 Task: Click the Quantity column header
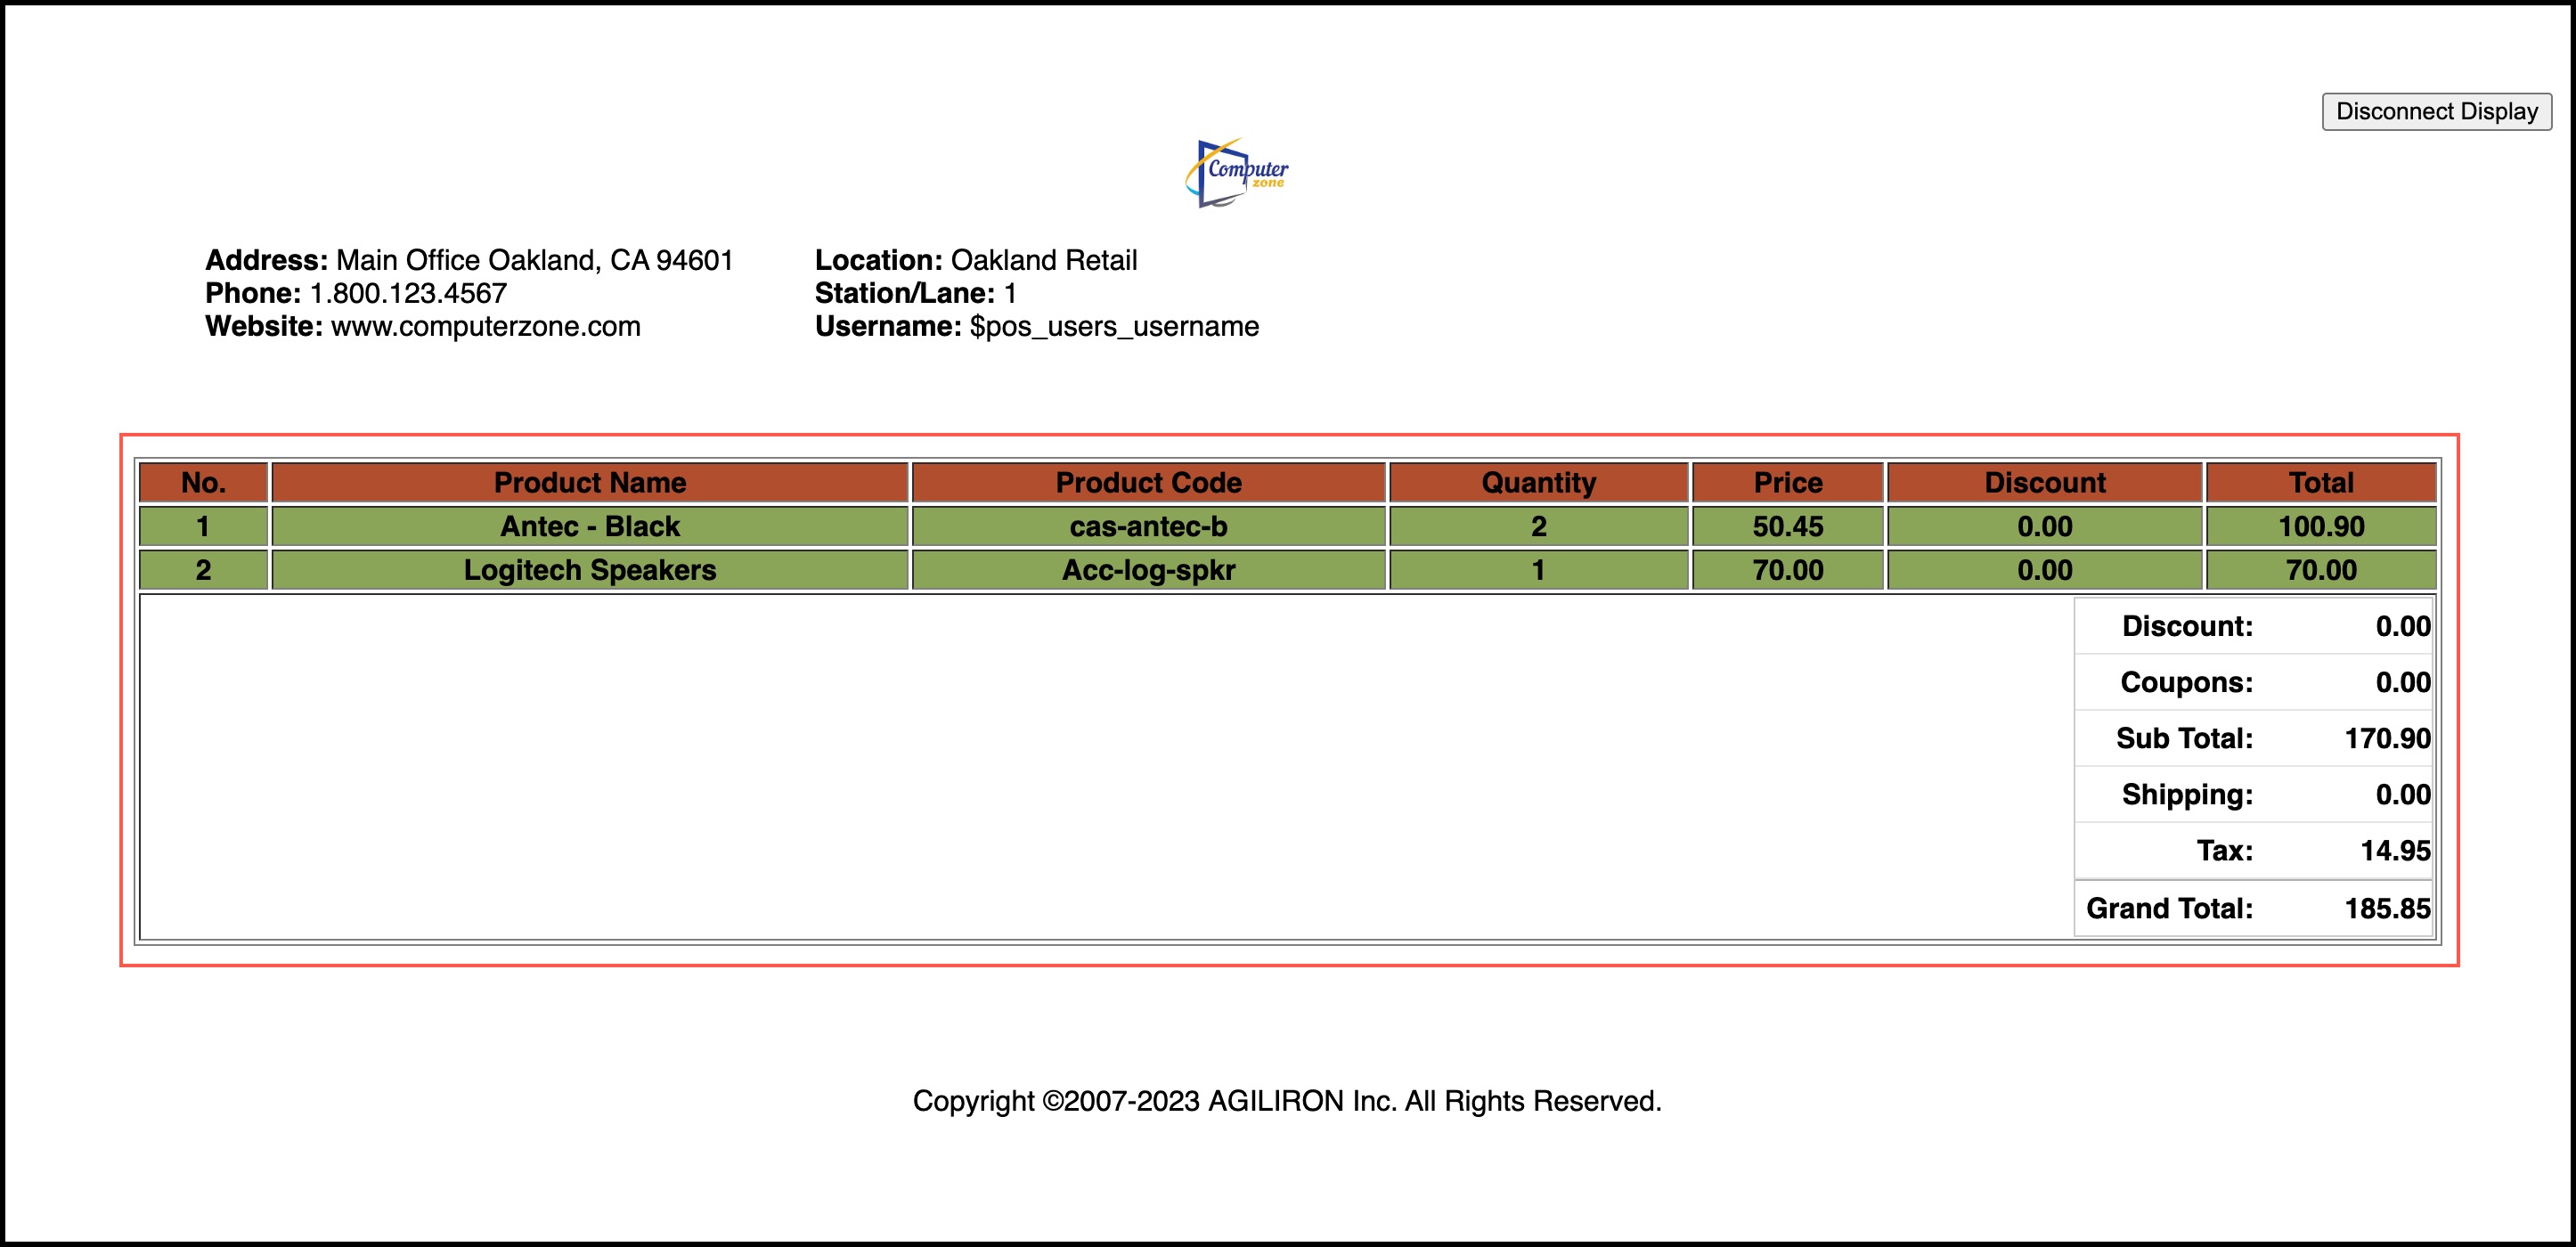pyautogui.click(x=1538, y=483)
